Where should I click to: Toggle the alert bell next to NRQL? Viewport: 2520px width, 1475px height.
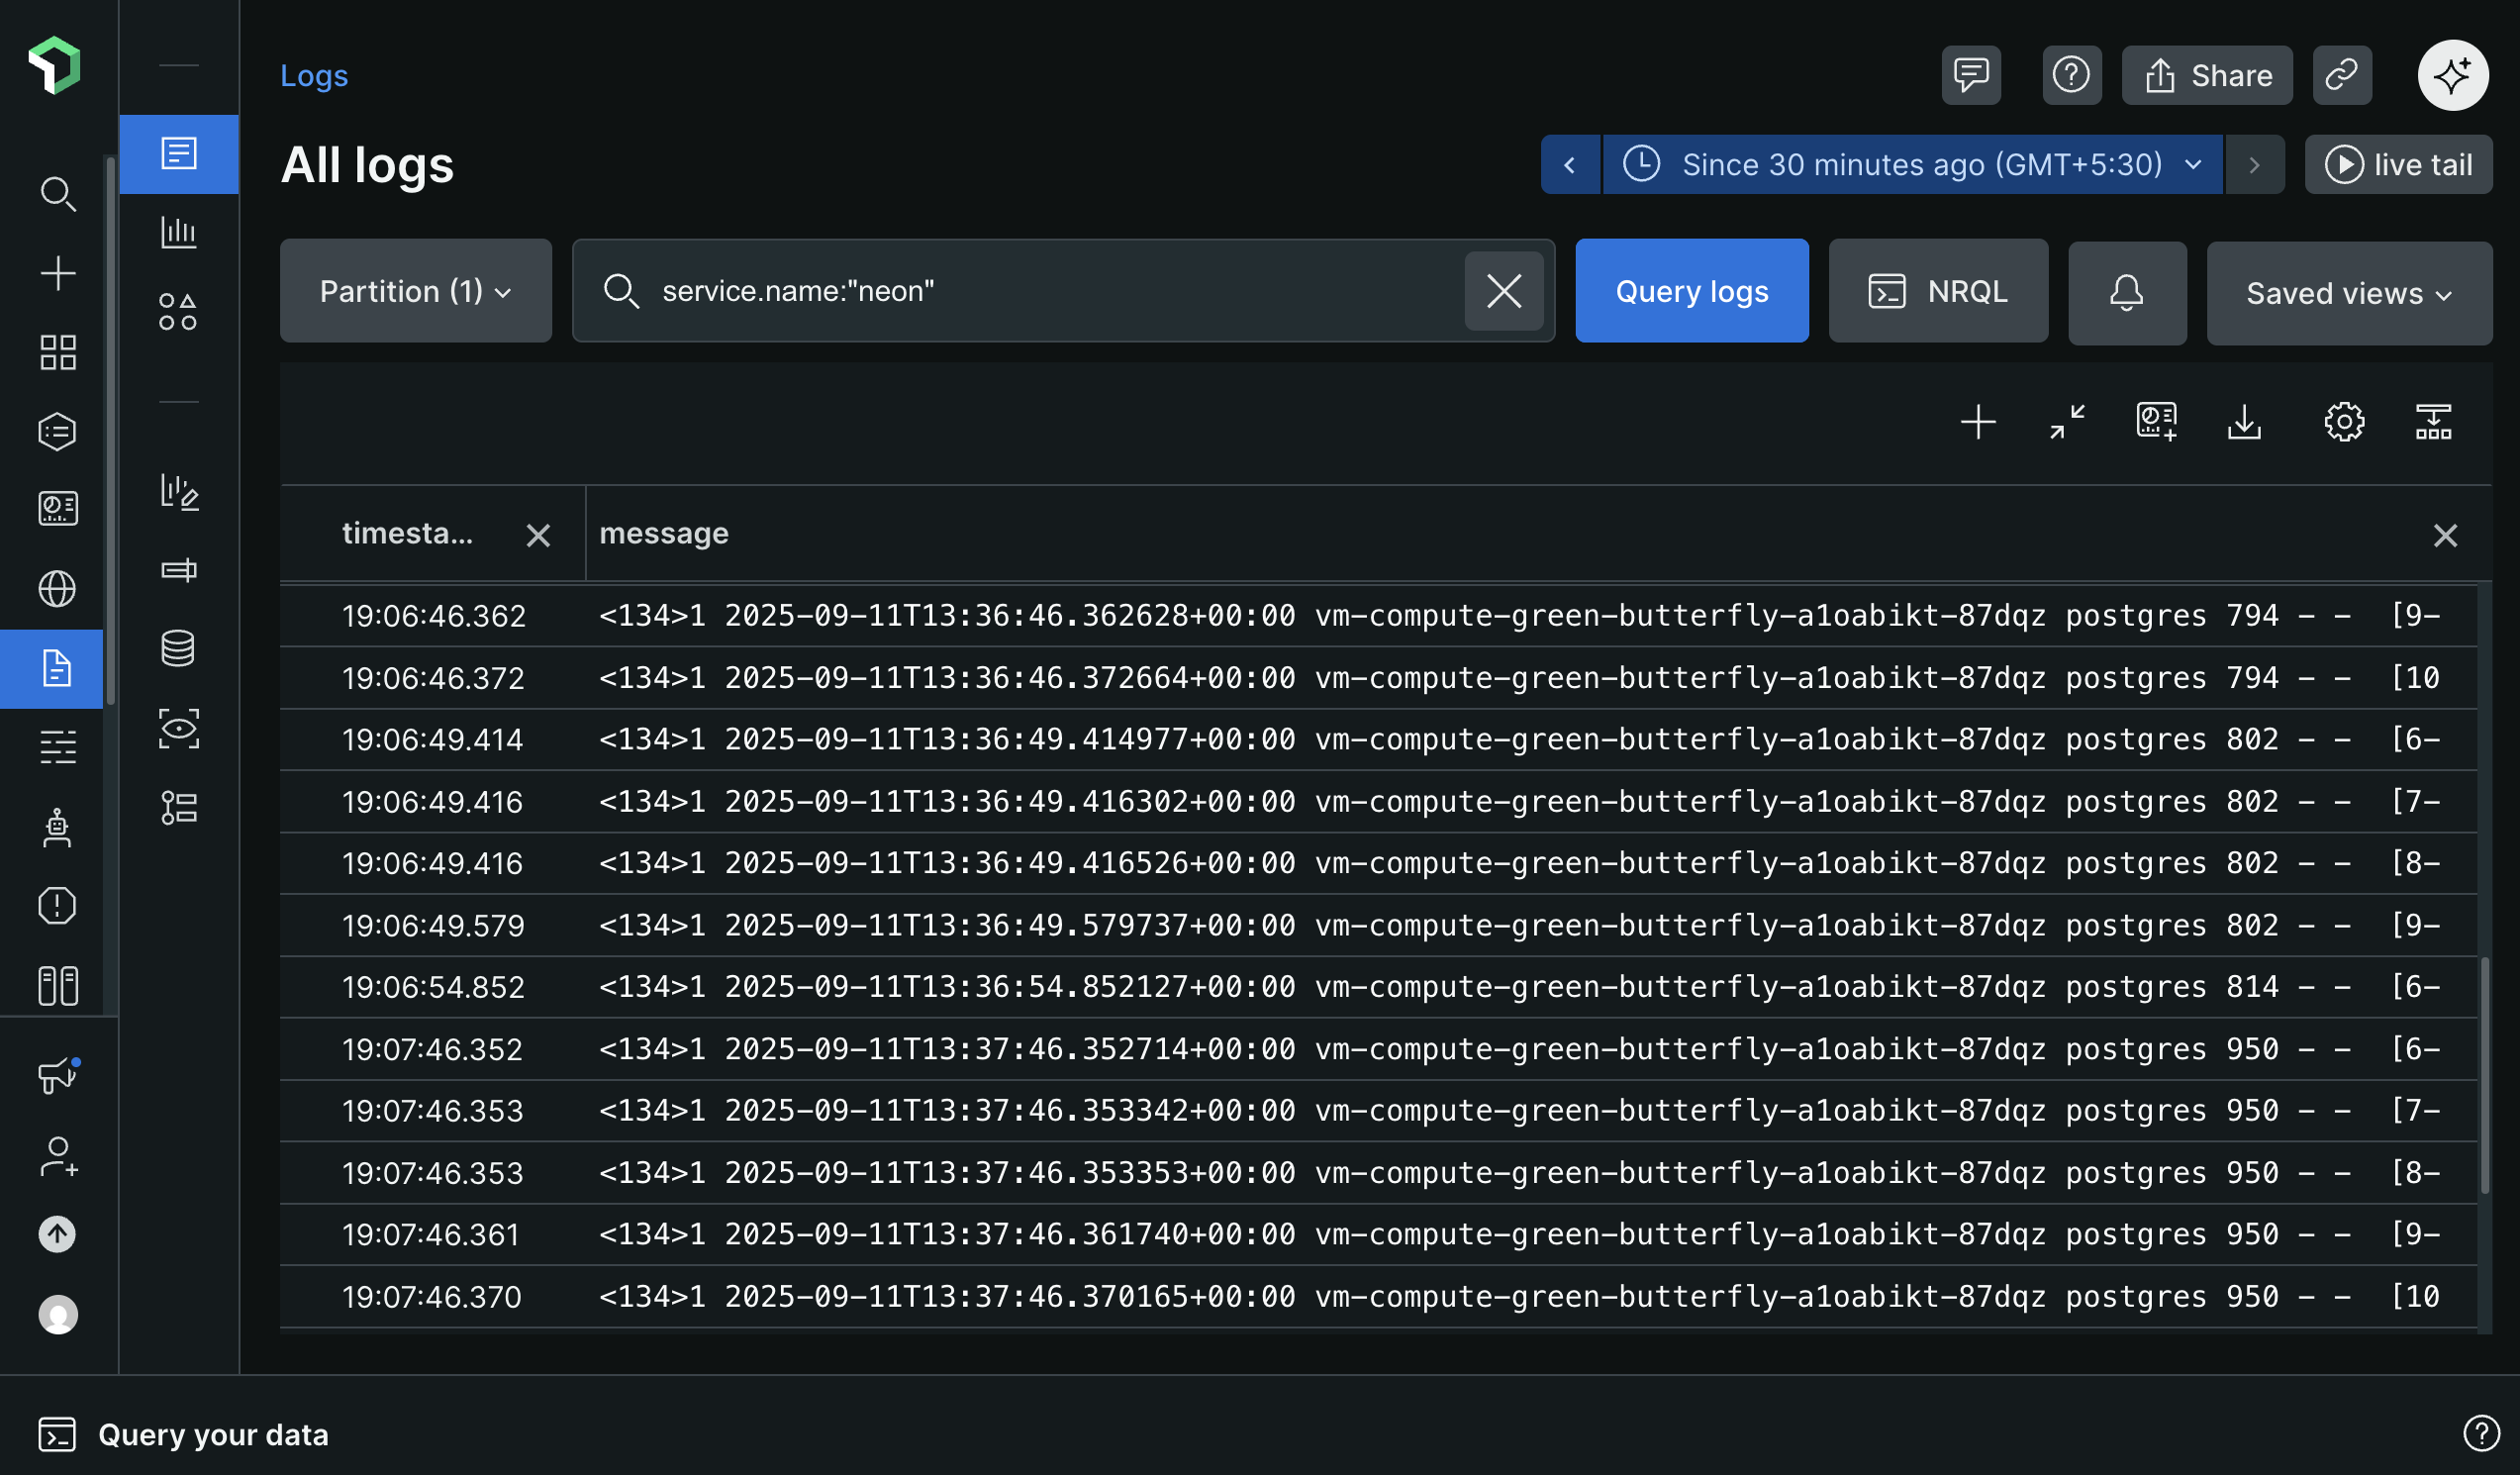tap(2127, 292)
